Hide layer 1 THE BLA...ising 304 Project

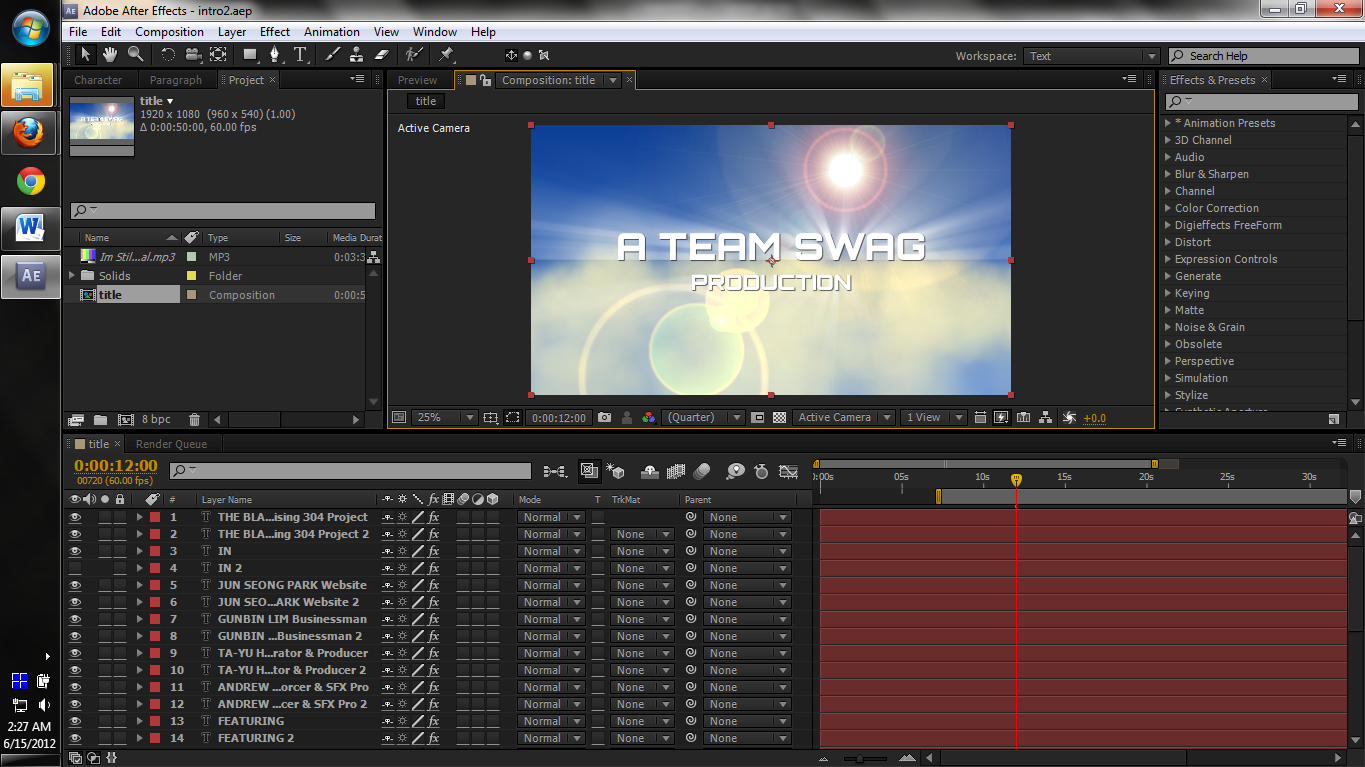(x=75, y=517)
